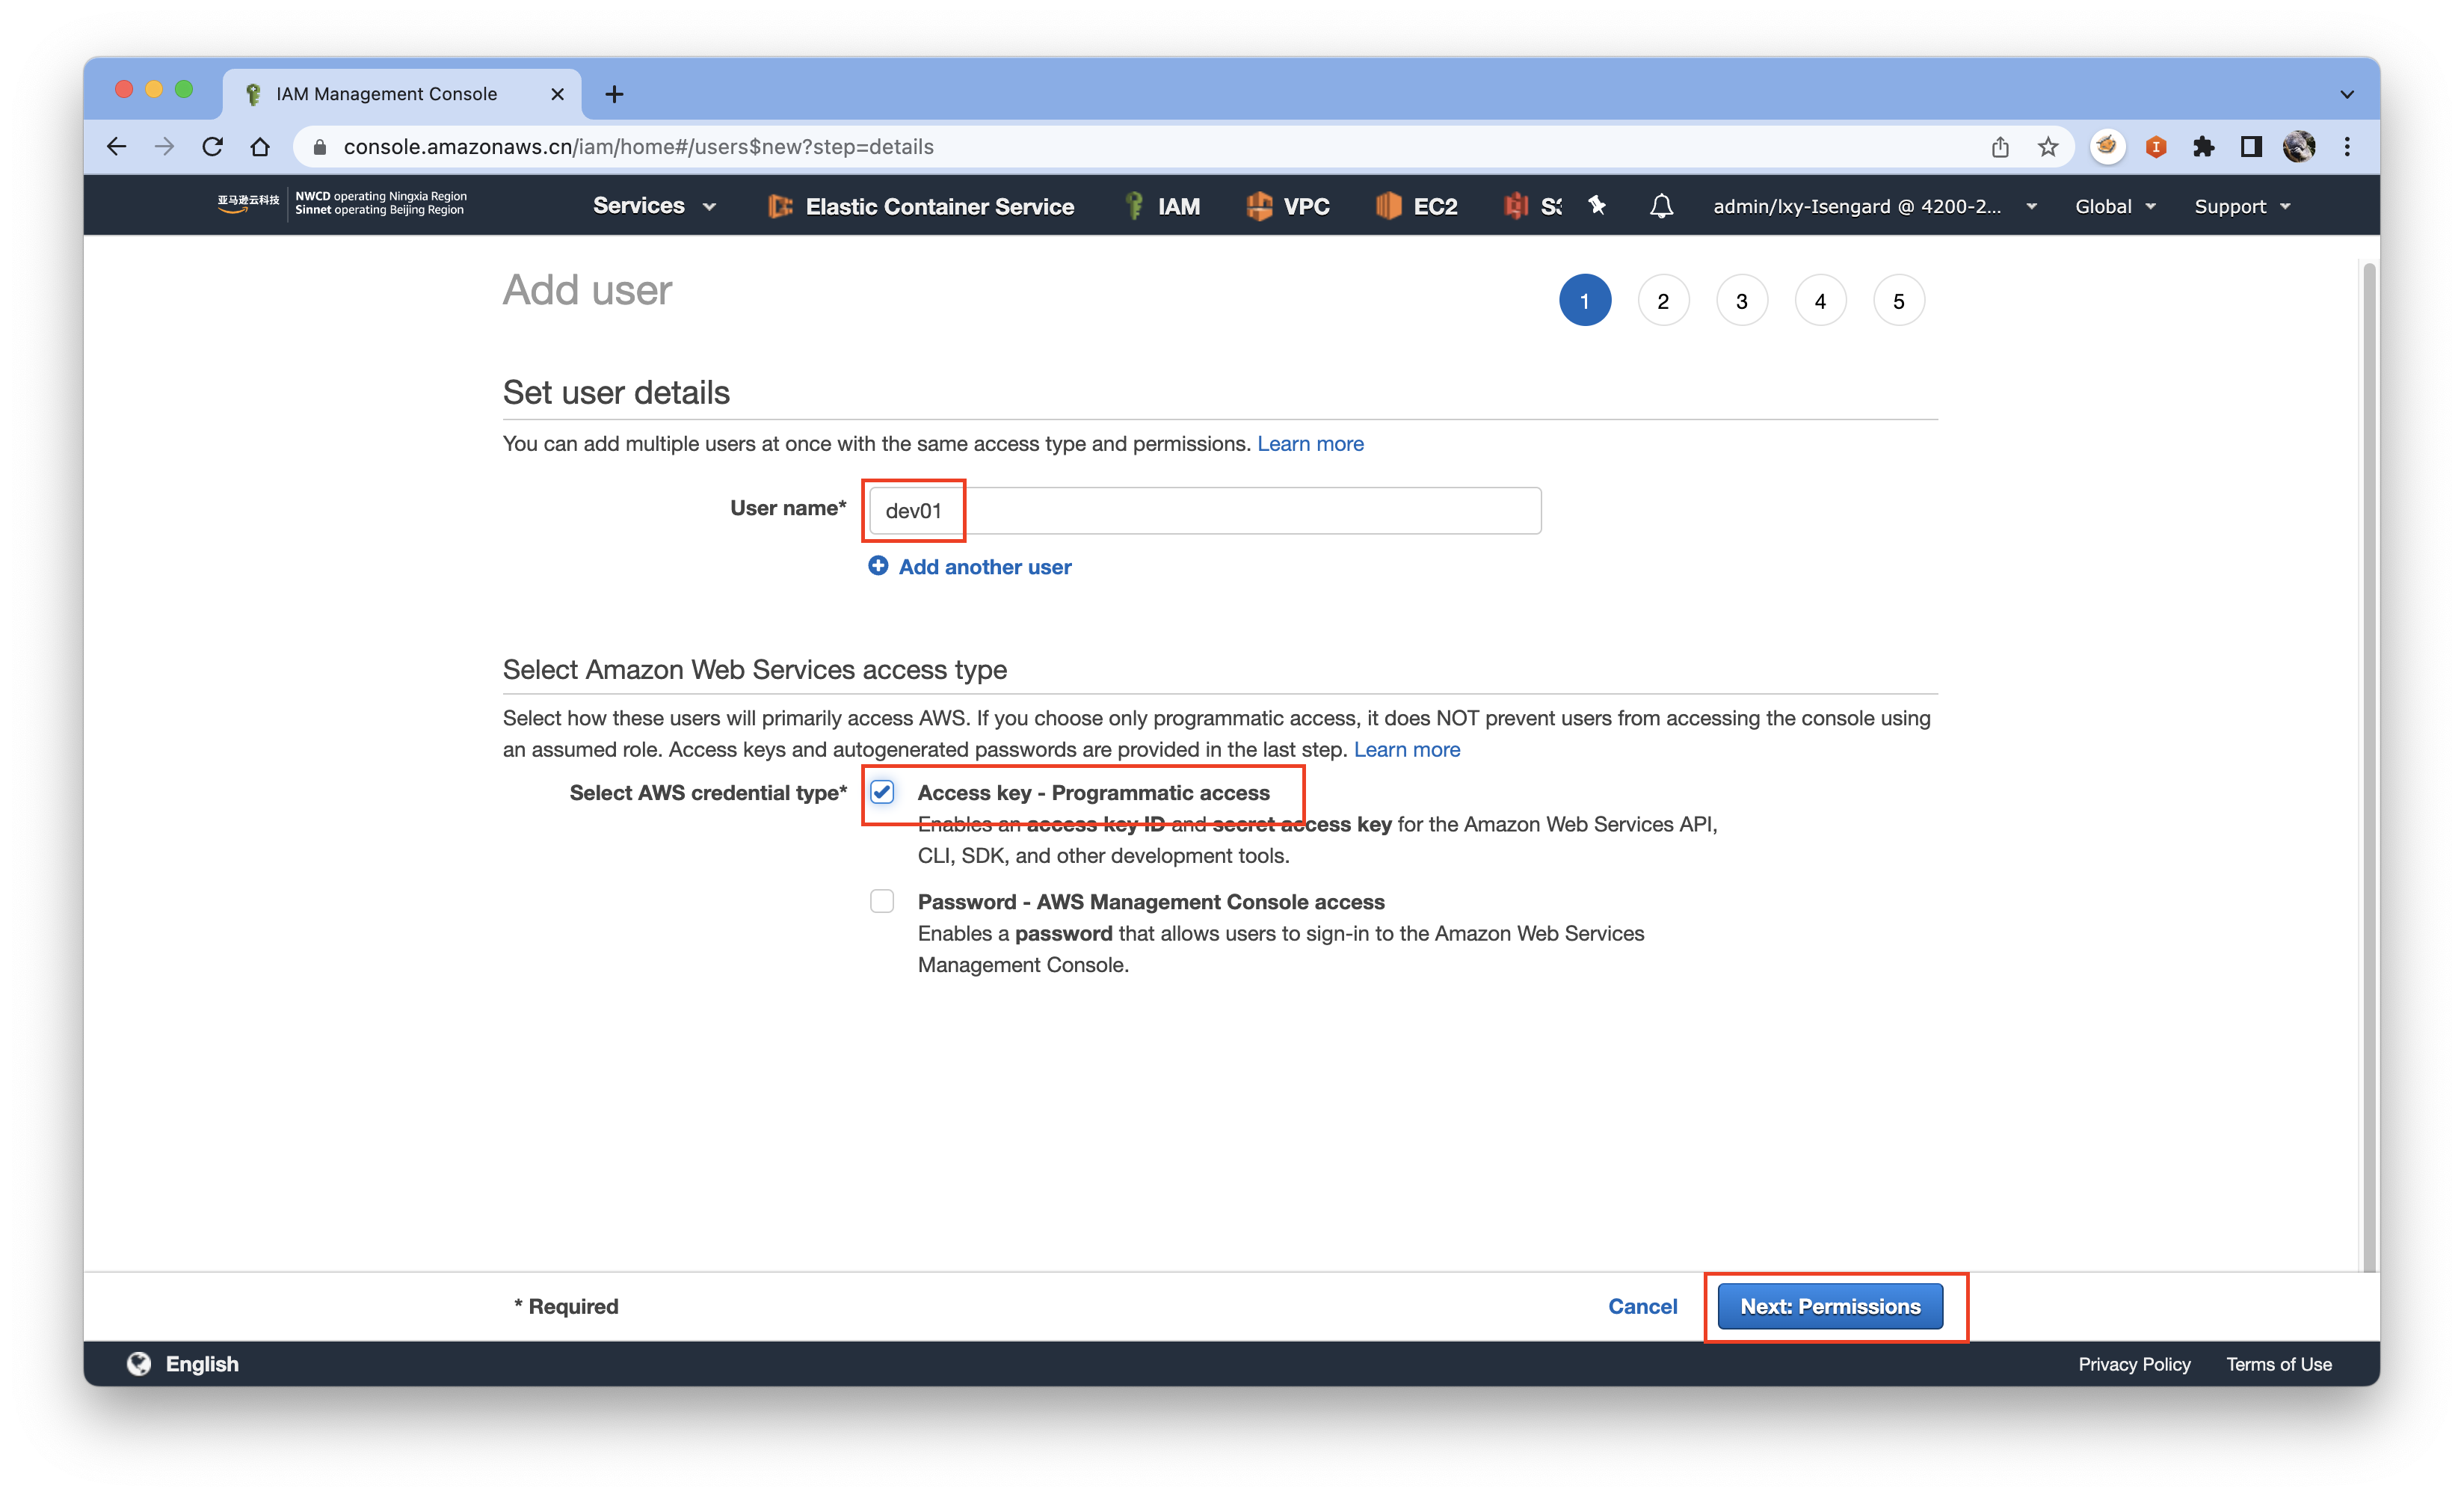
Task: Open the Terms of Use footer link
Action: coord(2278,1364)
